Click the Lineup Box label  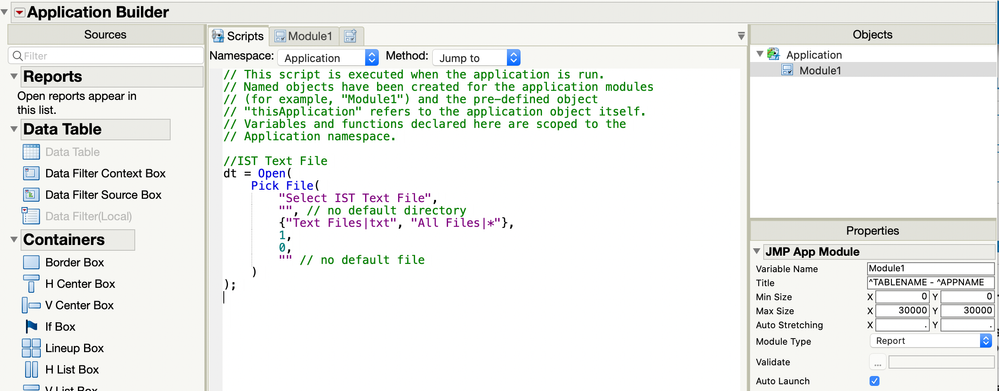(75, 348)
